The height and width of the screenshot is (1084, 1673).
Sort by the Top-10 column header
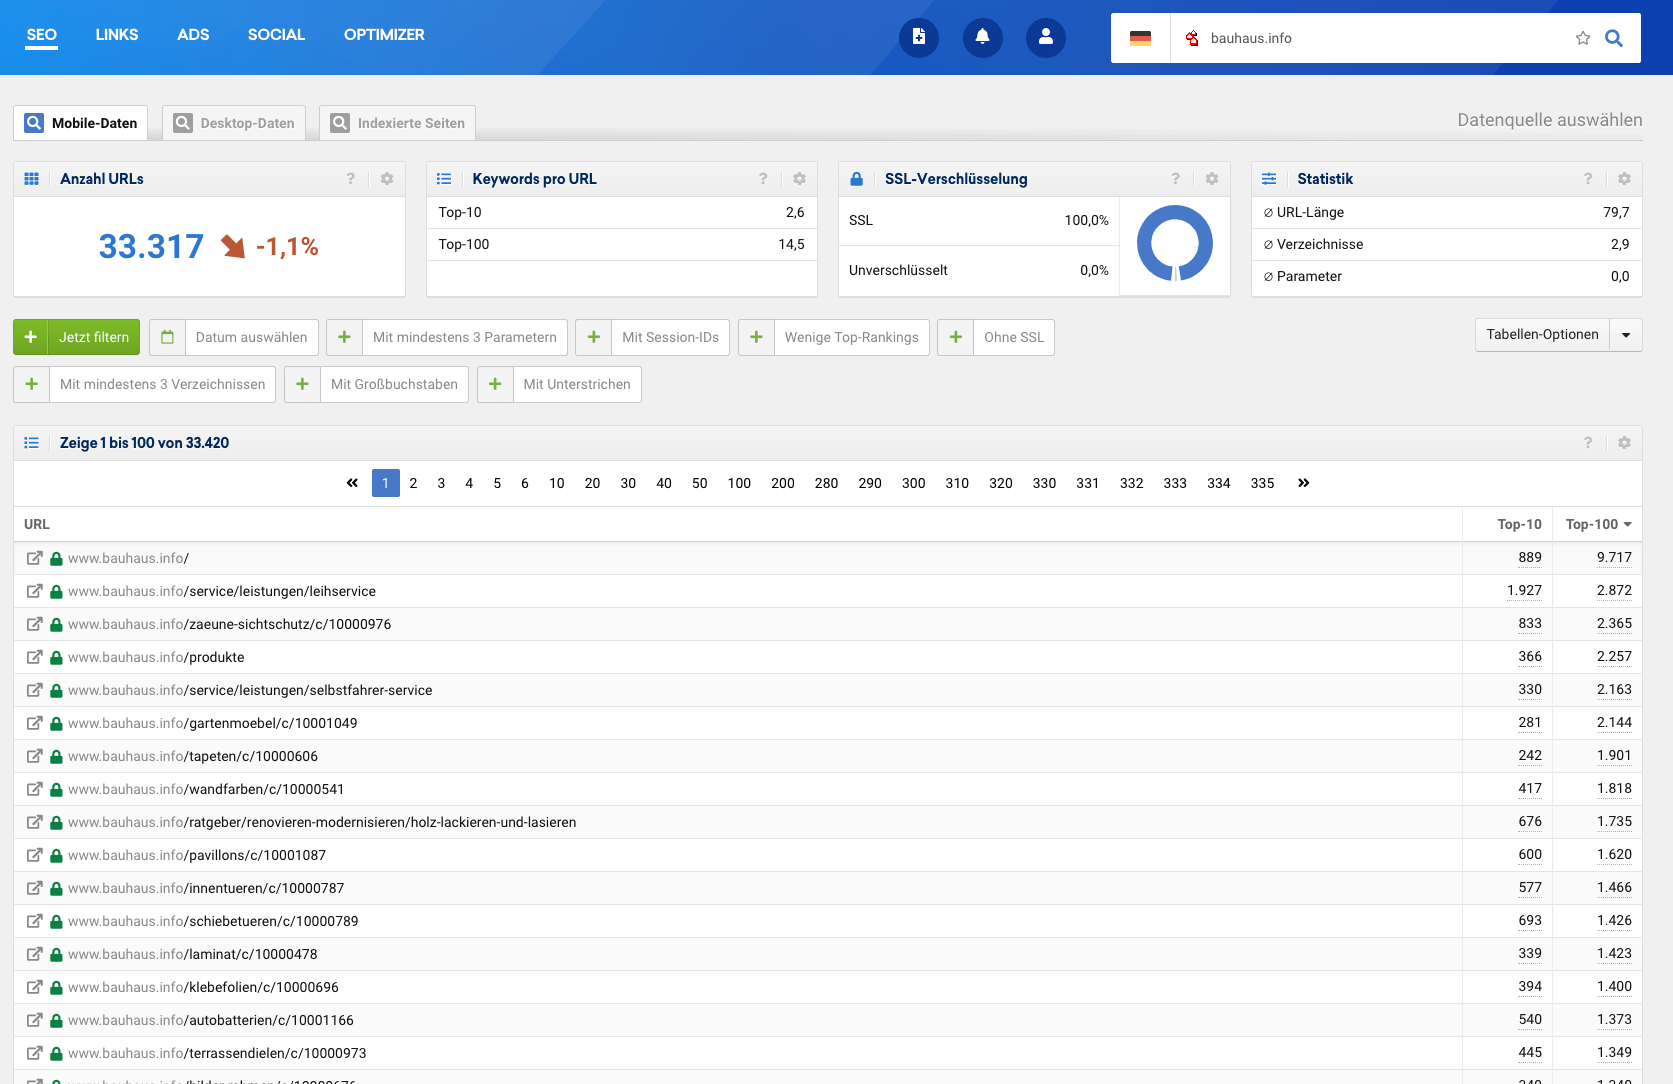point(1519,524)
